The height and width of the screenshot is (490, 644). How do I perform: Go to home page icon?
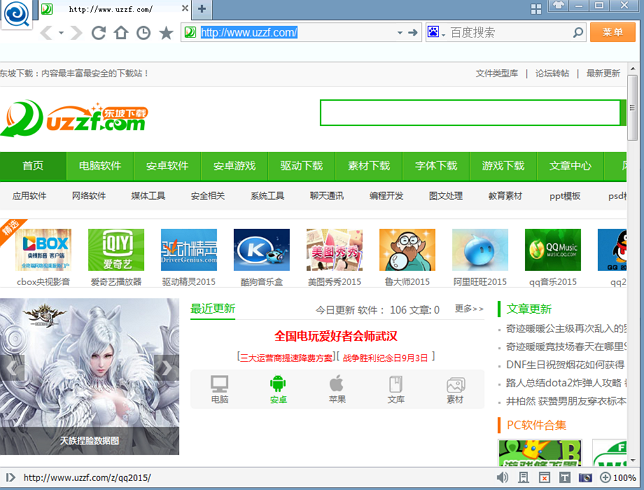click(x=121, y=32)
